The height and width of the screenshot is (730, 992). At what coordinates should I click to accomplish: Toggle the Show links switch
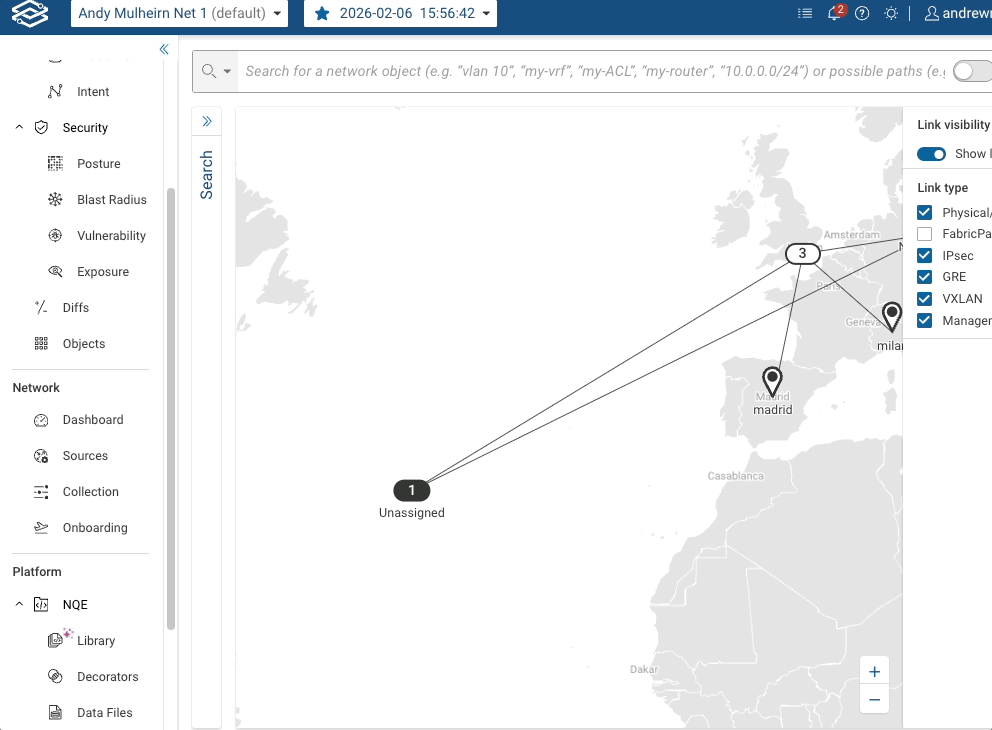[931, 154]
